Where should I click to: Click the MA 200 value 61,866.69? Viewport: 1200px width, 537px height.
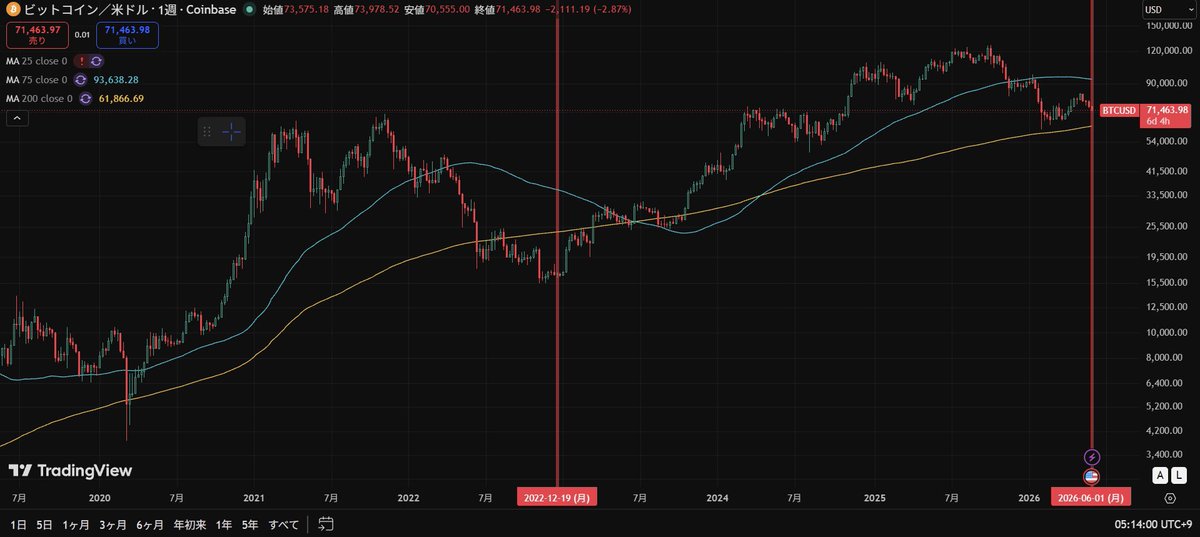click(x=121, y=98)
